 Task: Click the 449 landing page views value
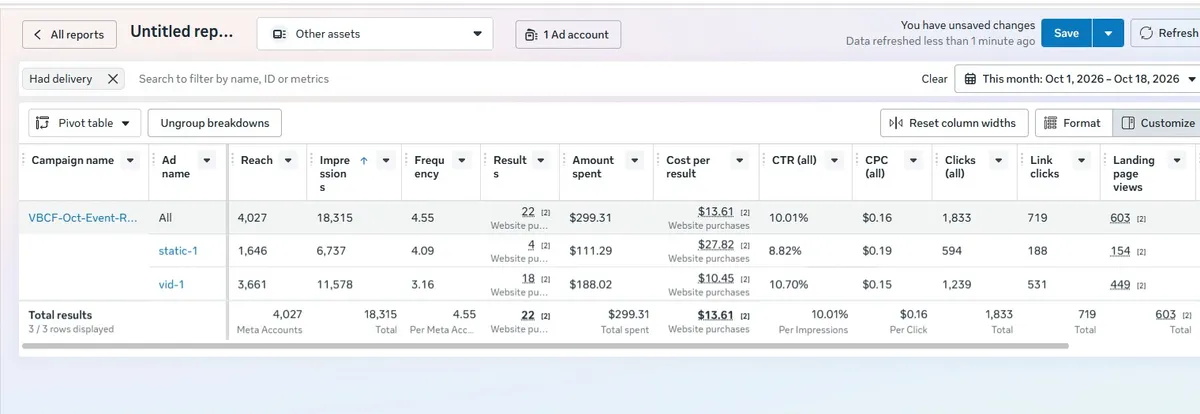[1120, 285]
